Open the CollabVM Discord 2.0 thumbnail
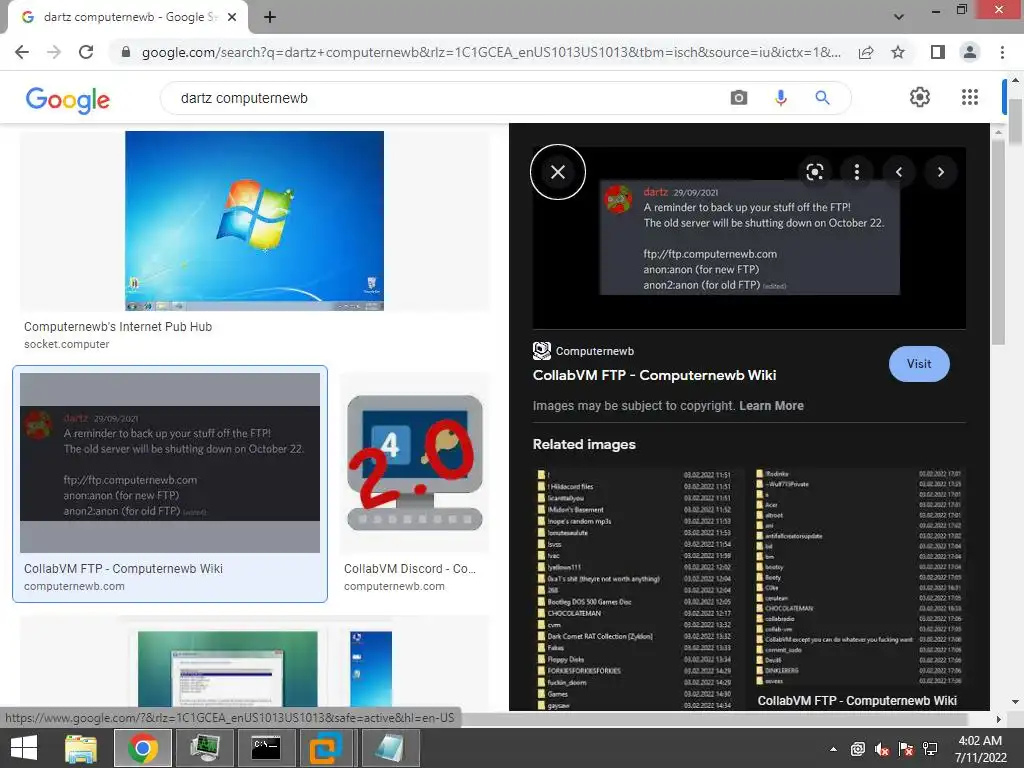This screenshot has height=768, width=1024. point(415,463)
